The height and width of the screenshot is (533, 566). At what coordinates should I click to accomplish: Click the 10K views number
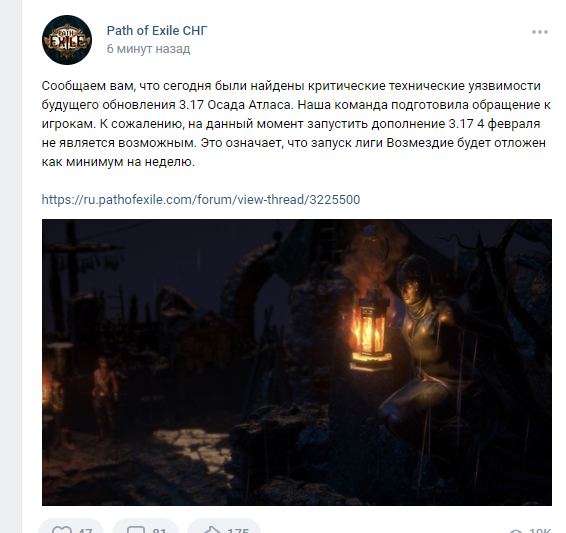tap(539, 530)
